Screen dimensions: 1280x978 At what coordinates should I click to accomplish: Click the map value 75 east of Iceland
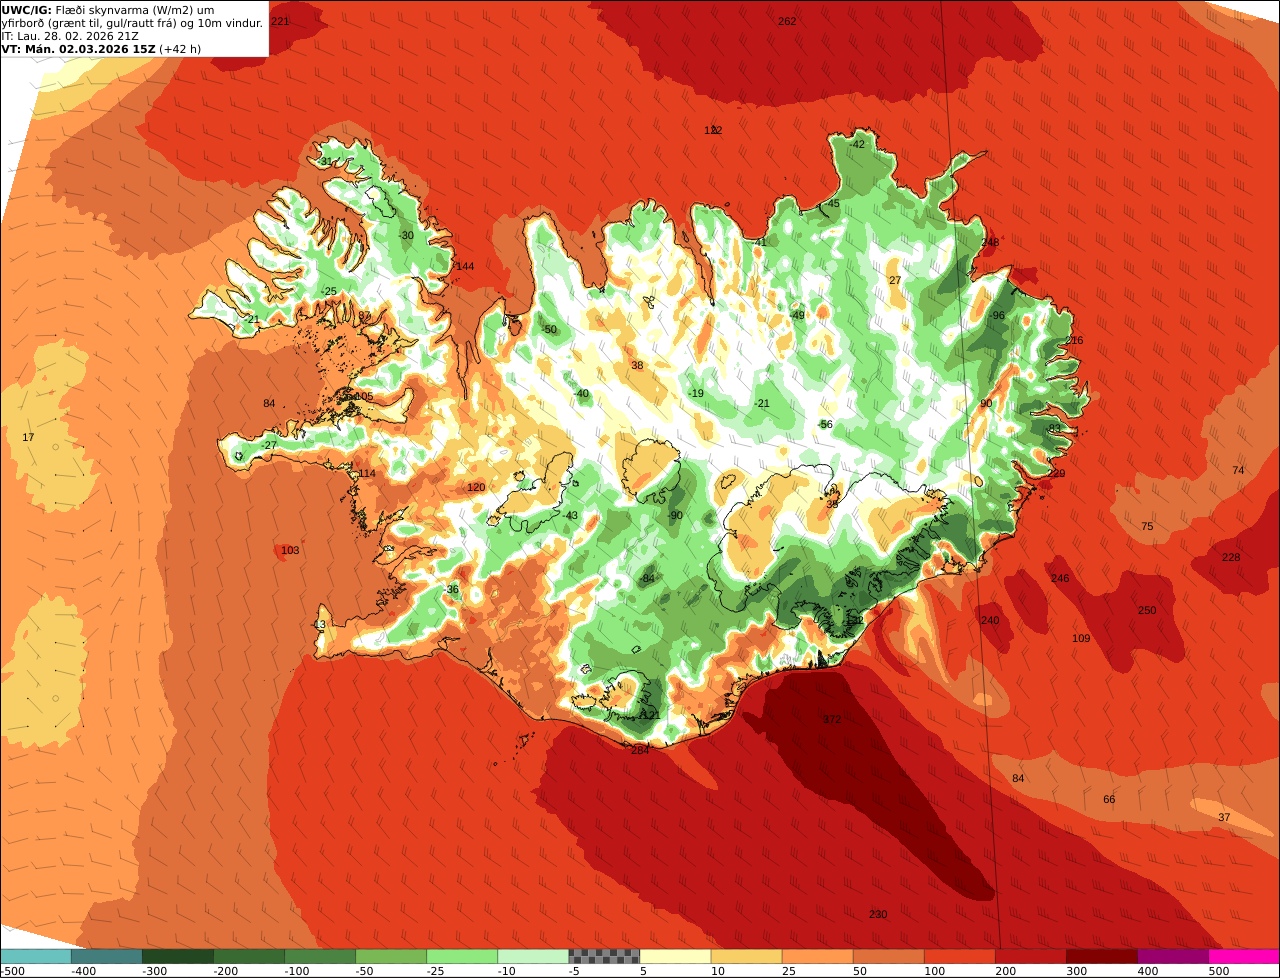click(x=1147, y=527)
